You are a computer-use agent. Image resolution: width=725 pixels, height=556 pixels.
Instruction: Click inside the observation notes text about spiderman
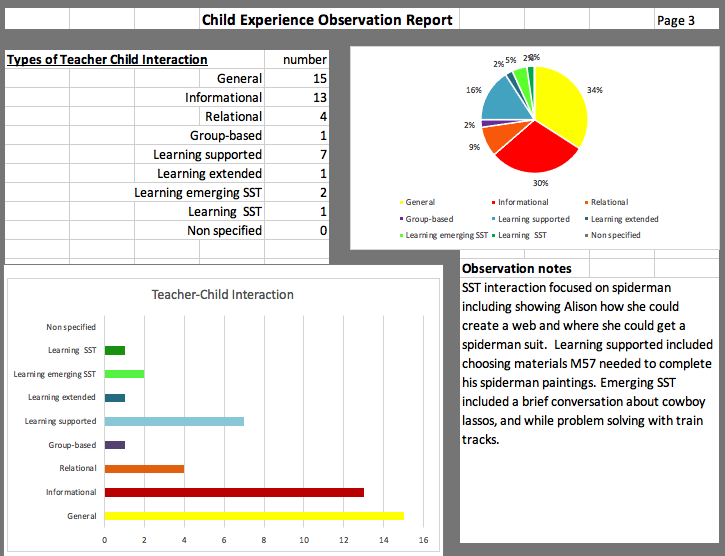[x=587, y=364]
